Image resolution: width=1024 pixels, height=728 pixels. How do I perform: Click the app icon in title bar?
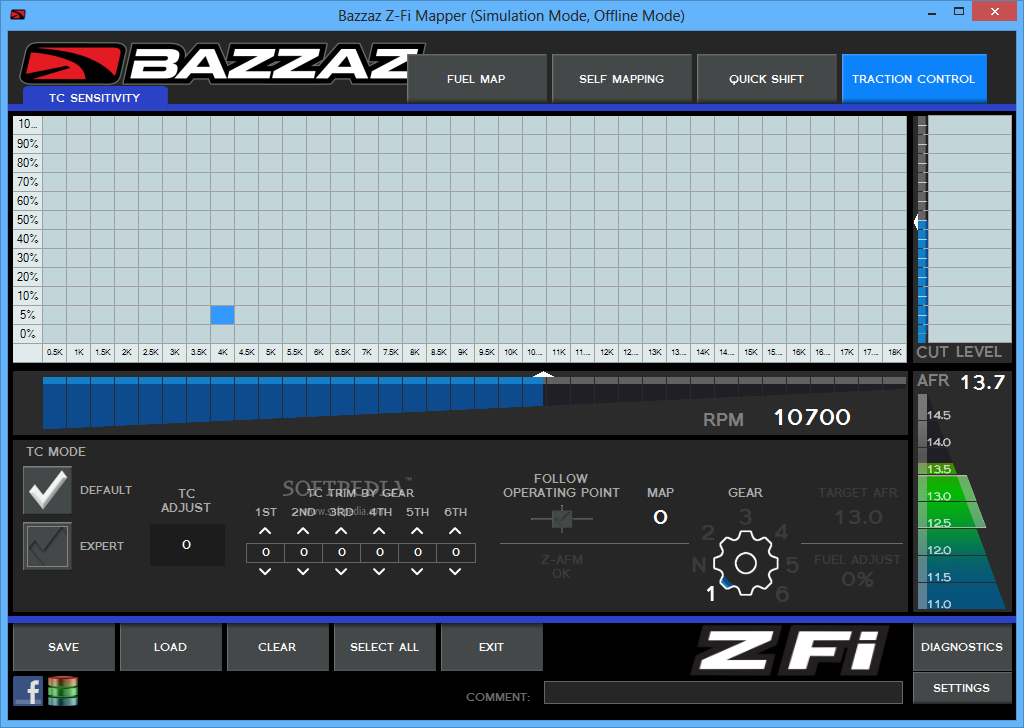[x=18, y=14]
